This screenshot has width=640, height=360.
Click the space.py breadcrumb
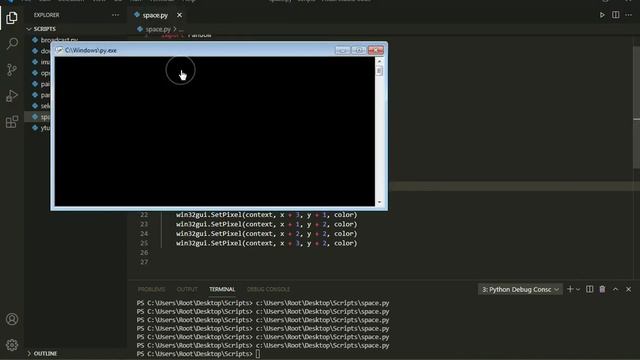(158, 29)
